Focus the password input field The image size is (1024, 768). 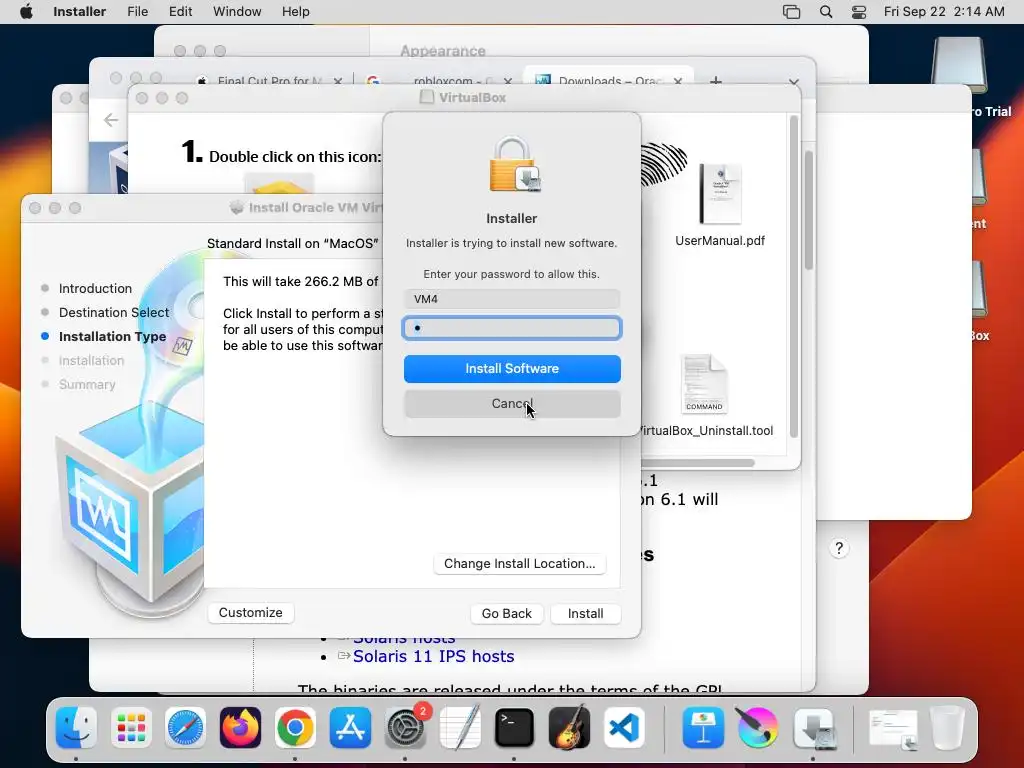click(512, 328)
